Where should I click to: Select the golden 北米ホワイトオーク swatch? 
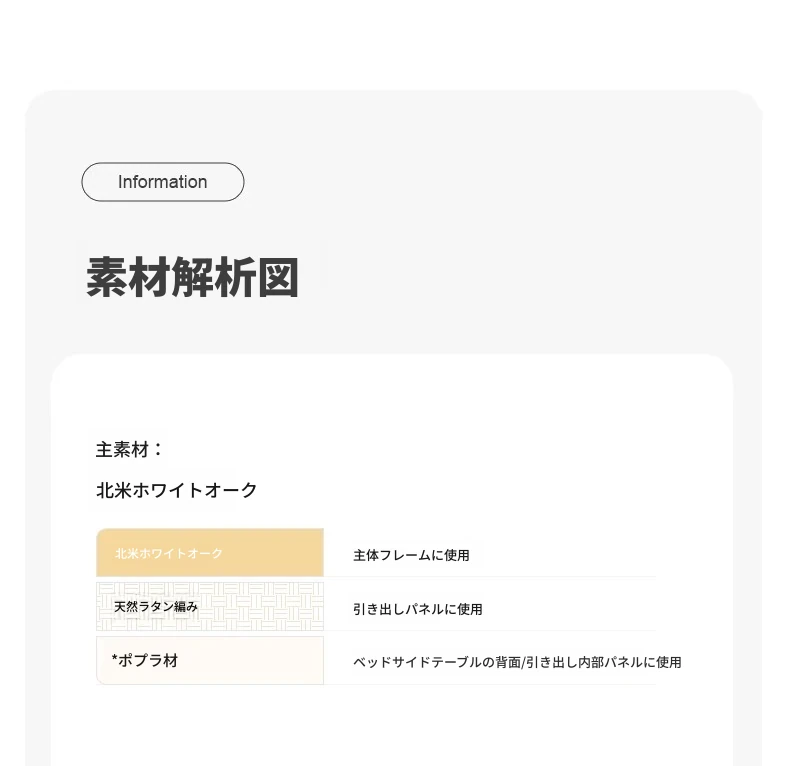pos(210,552)
